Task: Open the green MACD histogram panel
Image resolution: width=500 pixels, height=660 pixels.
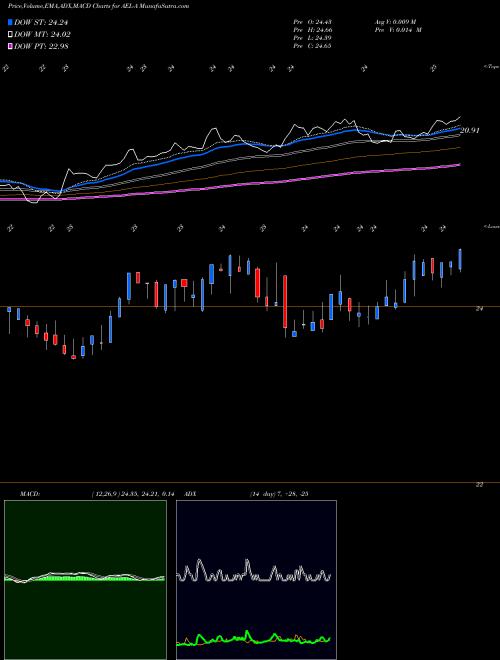Action: (85, 580)
